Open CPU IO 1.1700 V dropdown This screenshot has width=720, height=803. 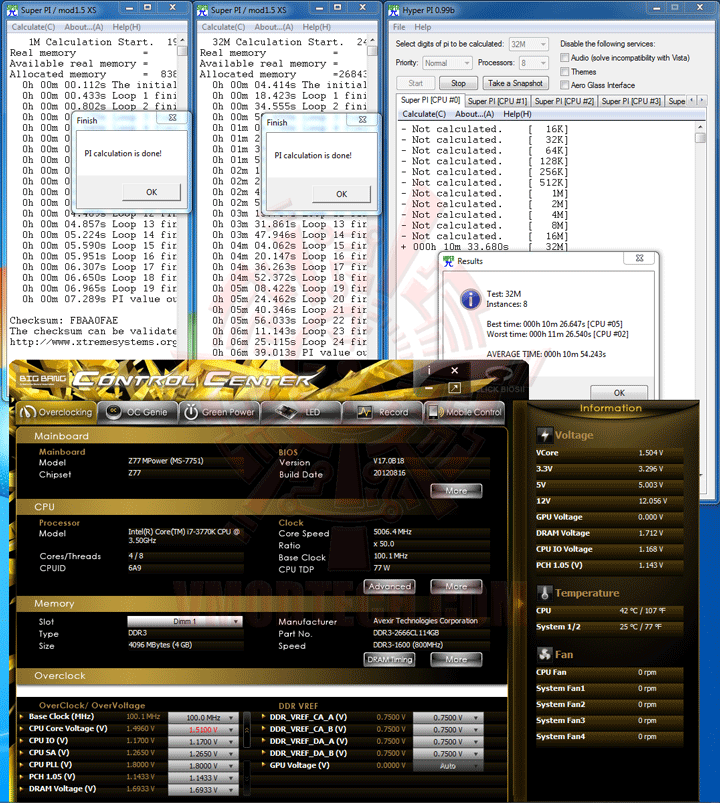pyautogui.click(x=203, y=742)
